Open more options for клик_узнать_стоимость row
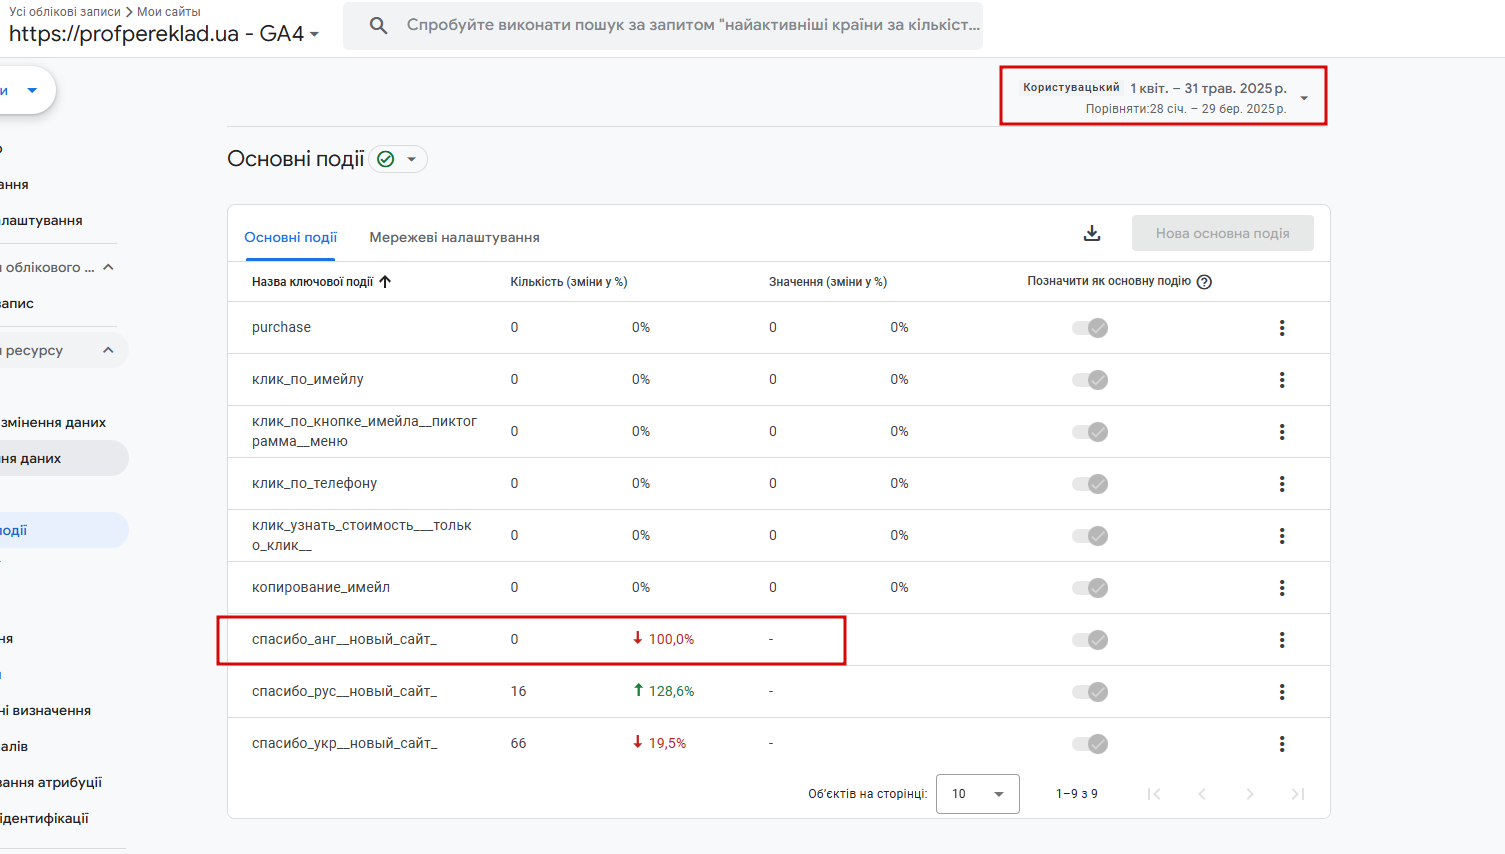The width and height of the screenshot is (1505, 854). tap(1282, 536)
